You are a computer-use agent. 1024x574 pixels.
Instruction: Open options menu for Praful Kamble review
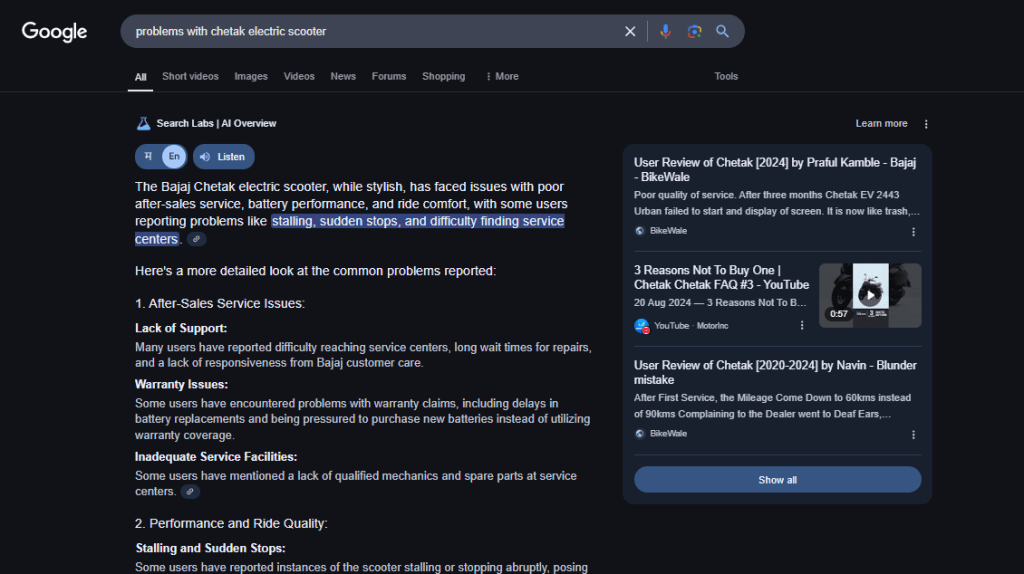[x=913, y=231]
